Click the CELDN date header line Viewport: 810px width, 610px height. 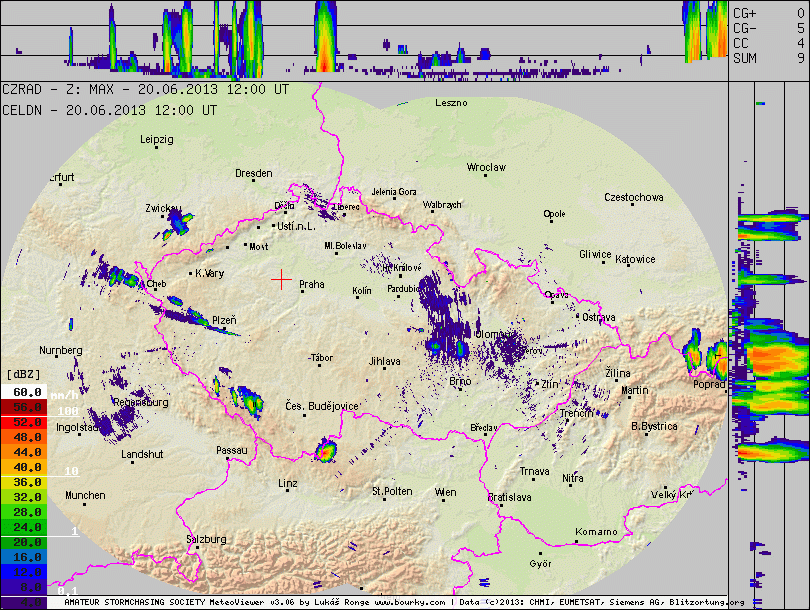(x=109, y=110)
